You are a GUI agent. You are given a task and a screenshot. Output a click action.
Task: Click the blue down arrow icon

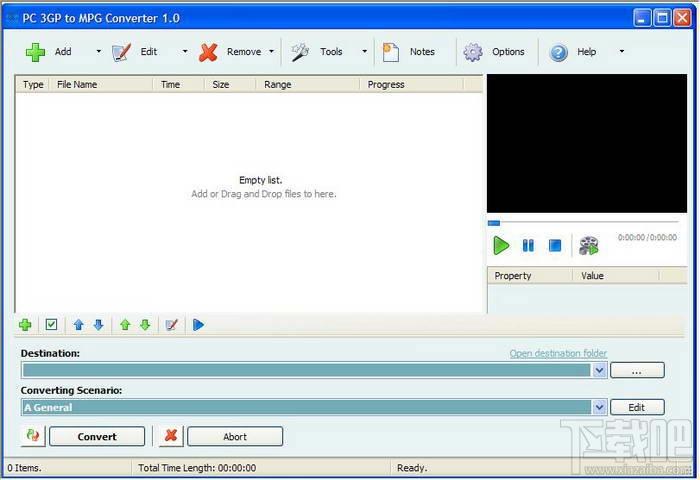99,325
